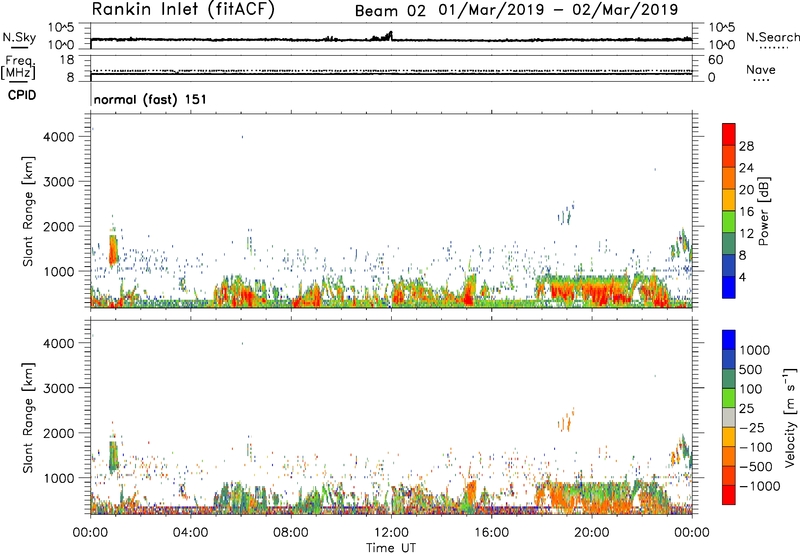Click the 'Rankin Inlet (fitACF)' title
Viewport: 800px width, 554px height.
point(183,10)
